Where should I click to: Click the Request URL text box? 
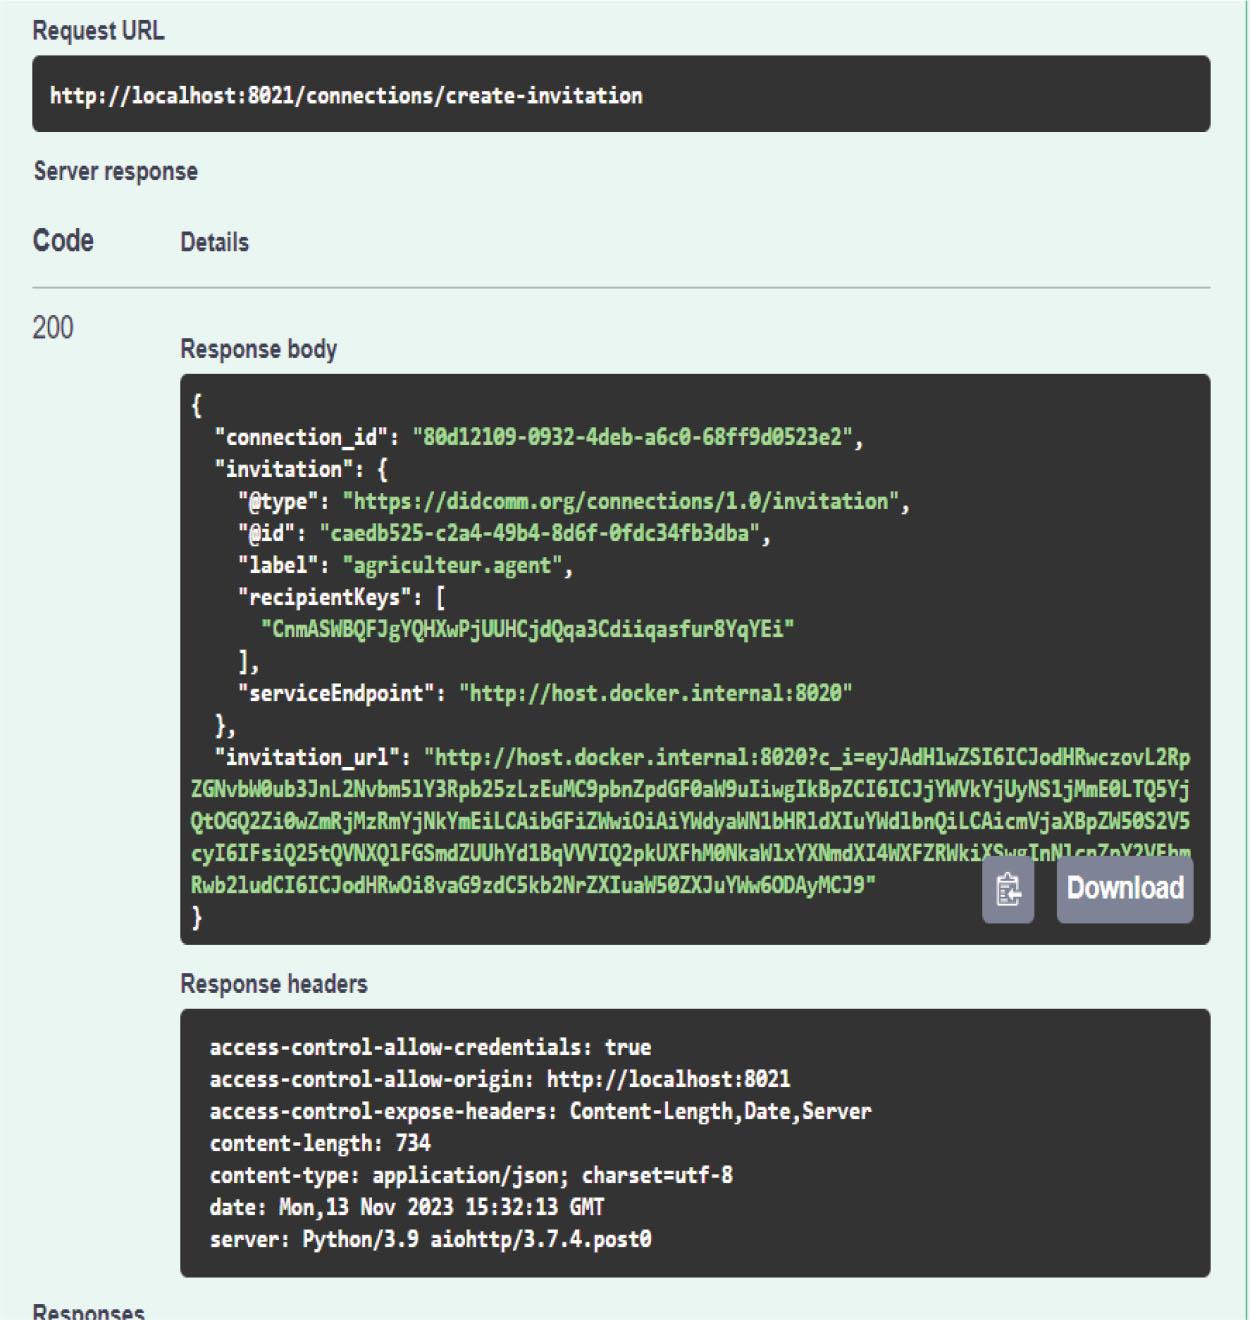(620, 95)
